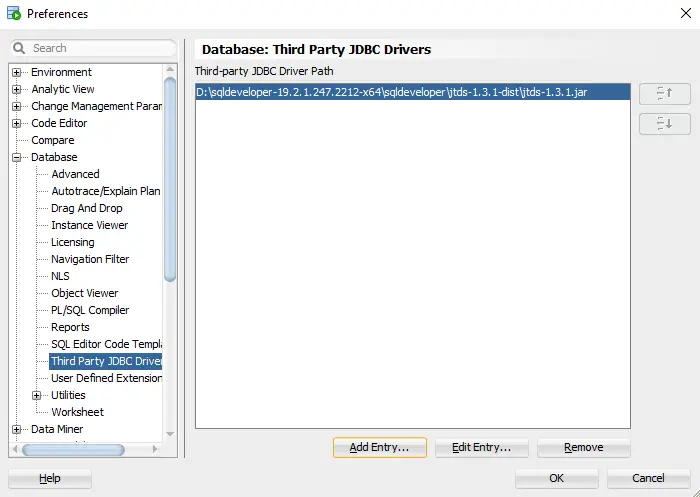700x497 pixels.
Task: Select the Compare preference item
Action: tap(53, 140)
